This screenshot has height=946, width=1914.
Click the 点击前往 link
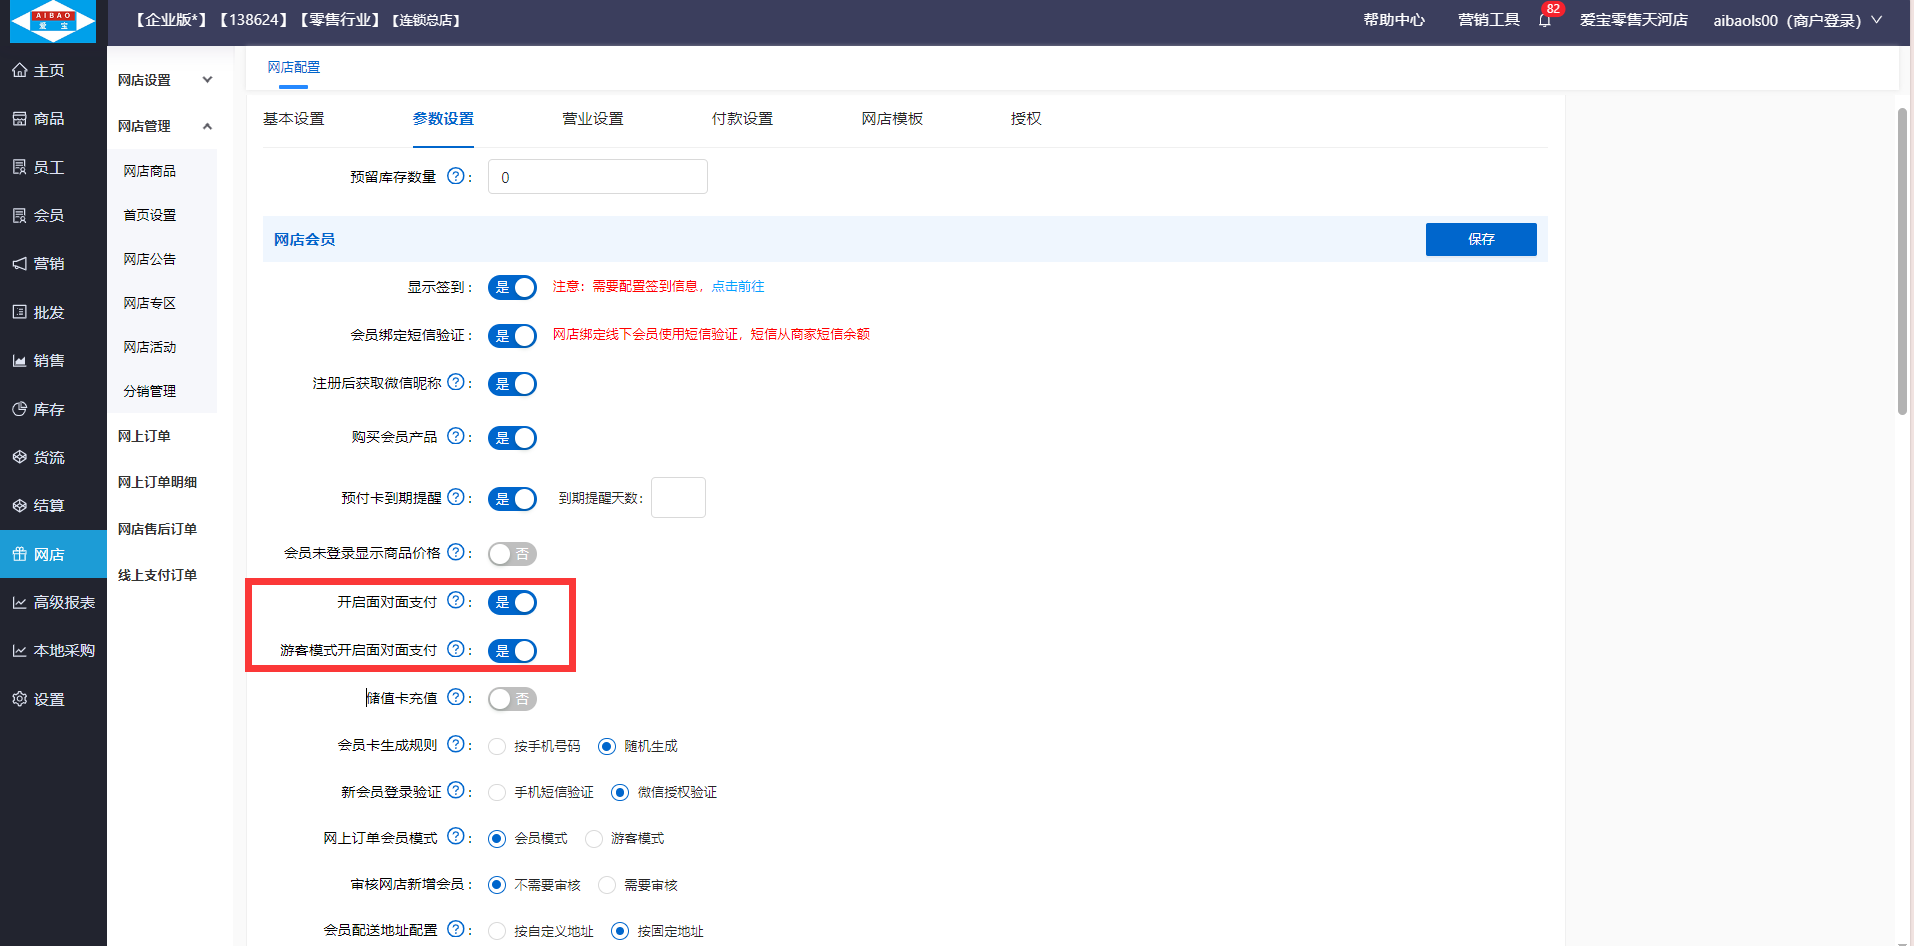click(738, 286)
